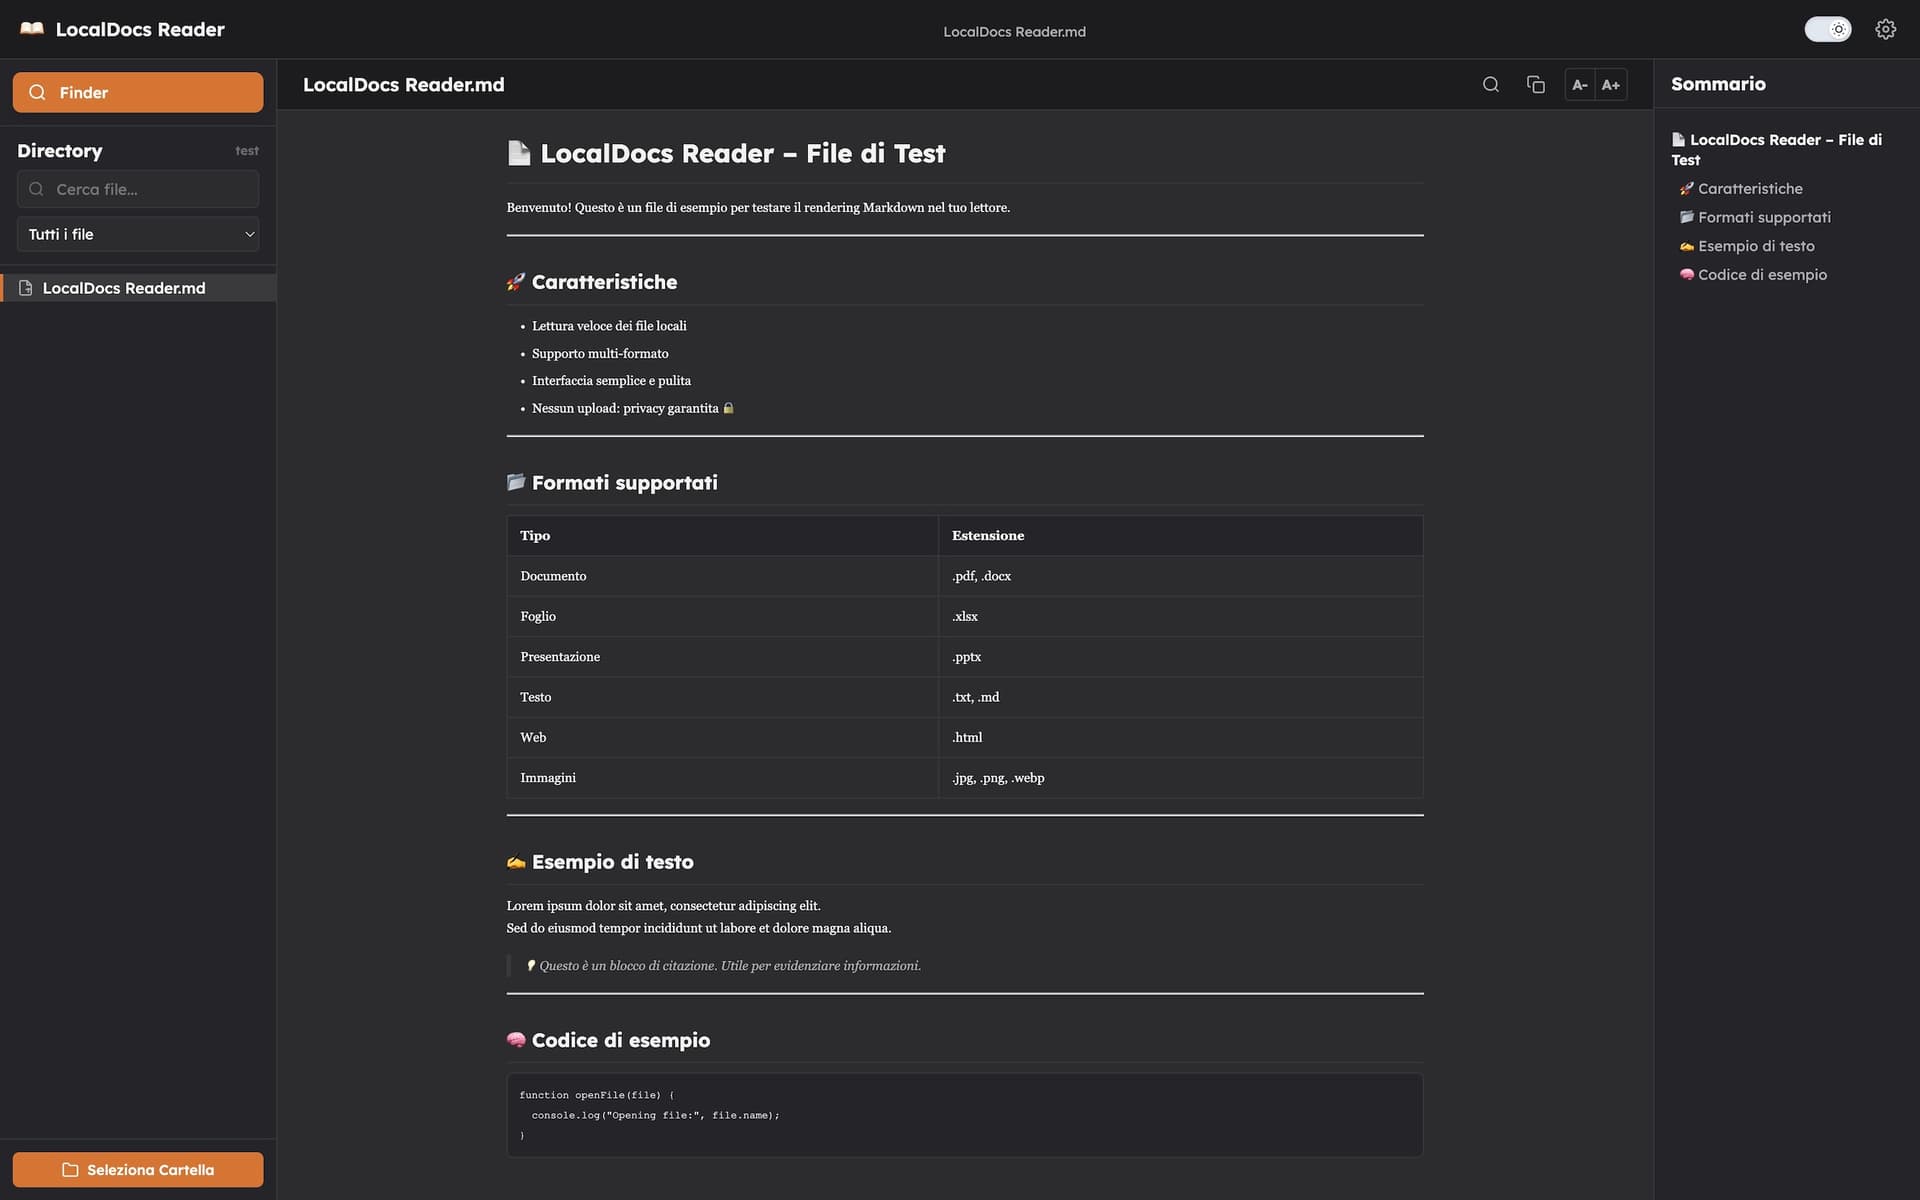Click the Presentazione table cell
This screenshot has height=1200, width=1920.
[723, 657]
